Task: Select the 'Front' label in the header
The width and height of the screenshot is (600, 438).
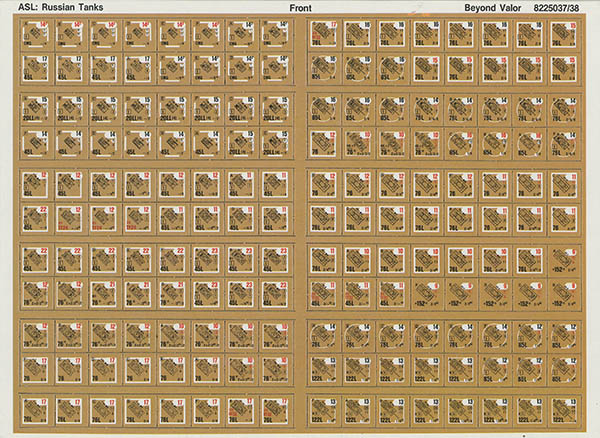Action: [x=300, y=8]
